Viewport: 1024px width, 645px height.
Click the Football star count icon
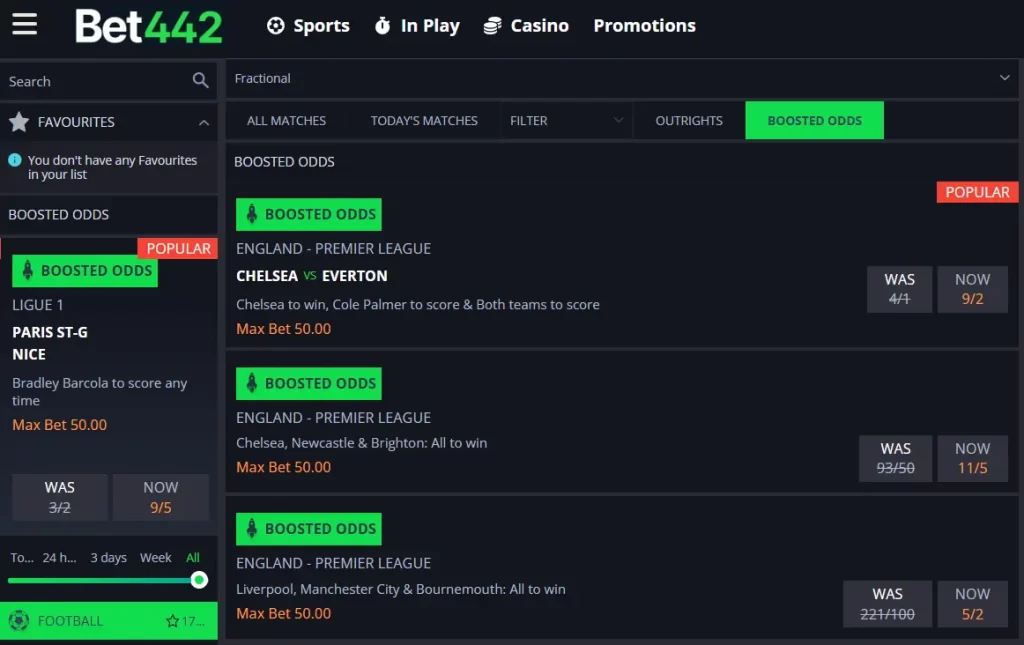[173, 621]
